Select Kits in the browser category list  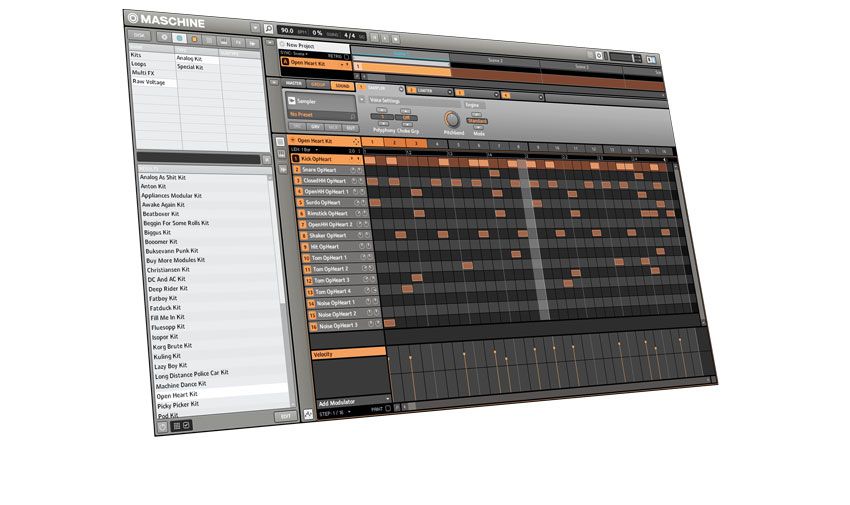click(x=136, y=55)
